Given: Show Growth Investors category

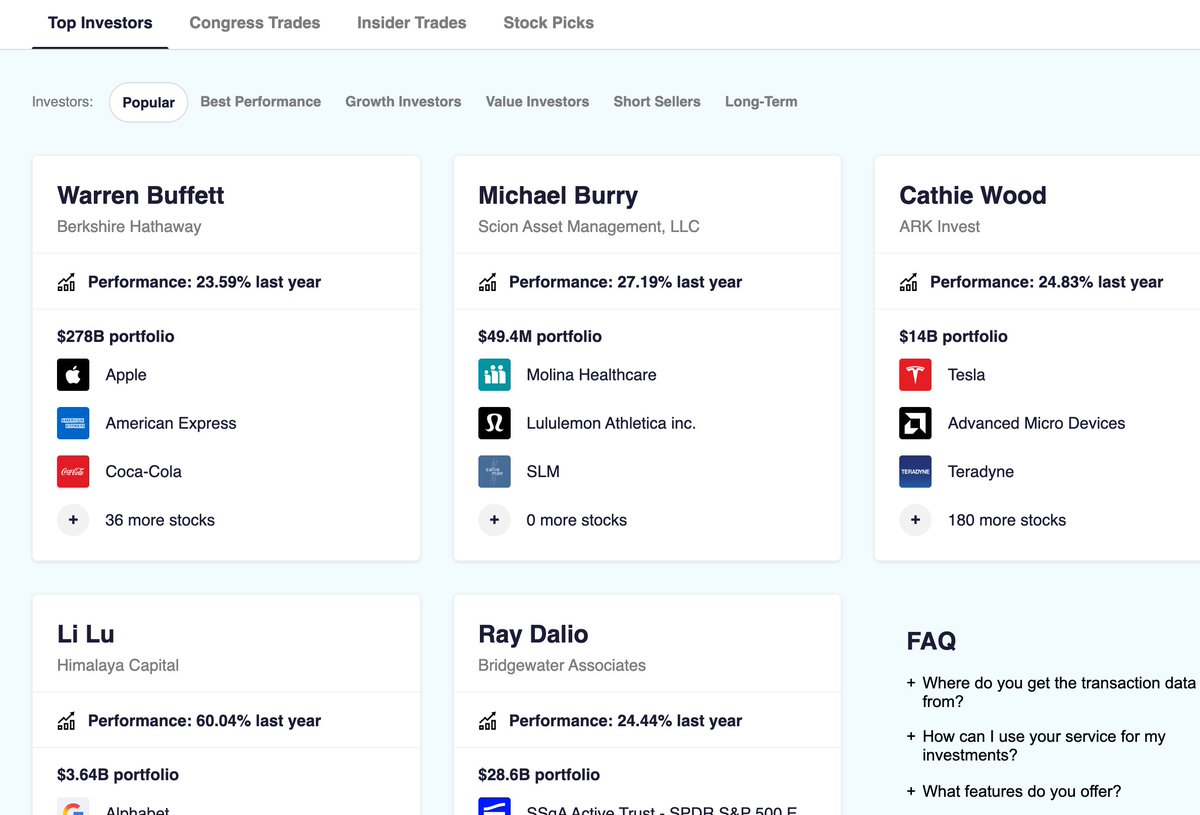Looking at the screenshot, I should [x=403, y=101].
